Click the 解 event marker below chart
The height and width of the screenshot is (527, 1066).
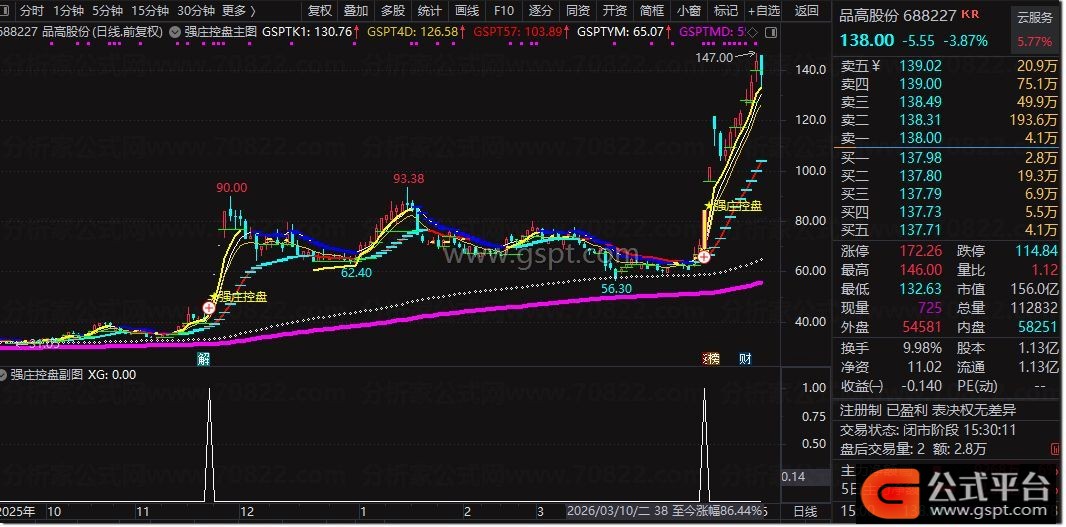(x=203, y=359)
